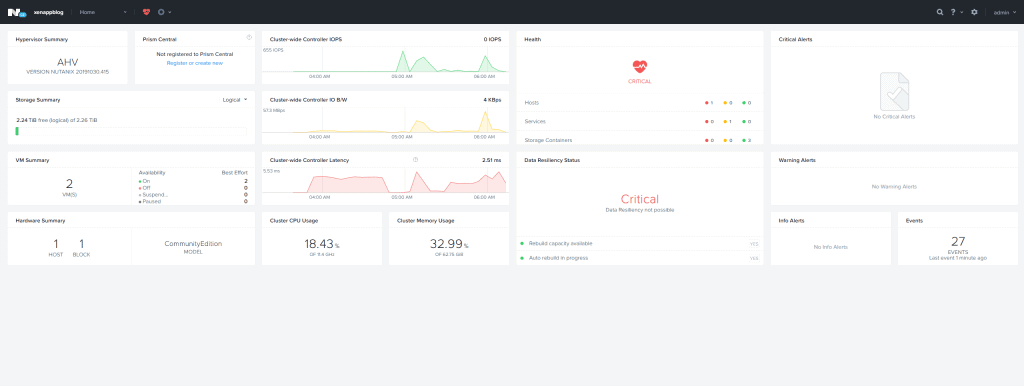This screenshot has height=386, width=1024.
Task: Click the Critical Alerts widget title
Action: 795,39
